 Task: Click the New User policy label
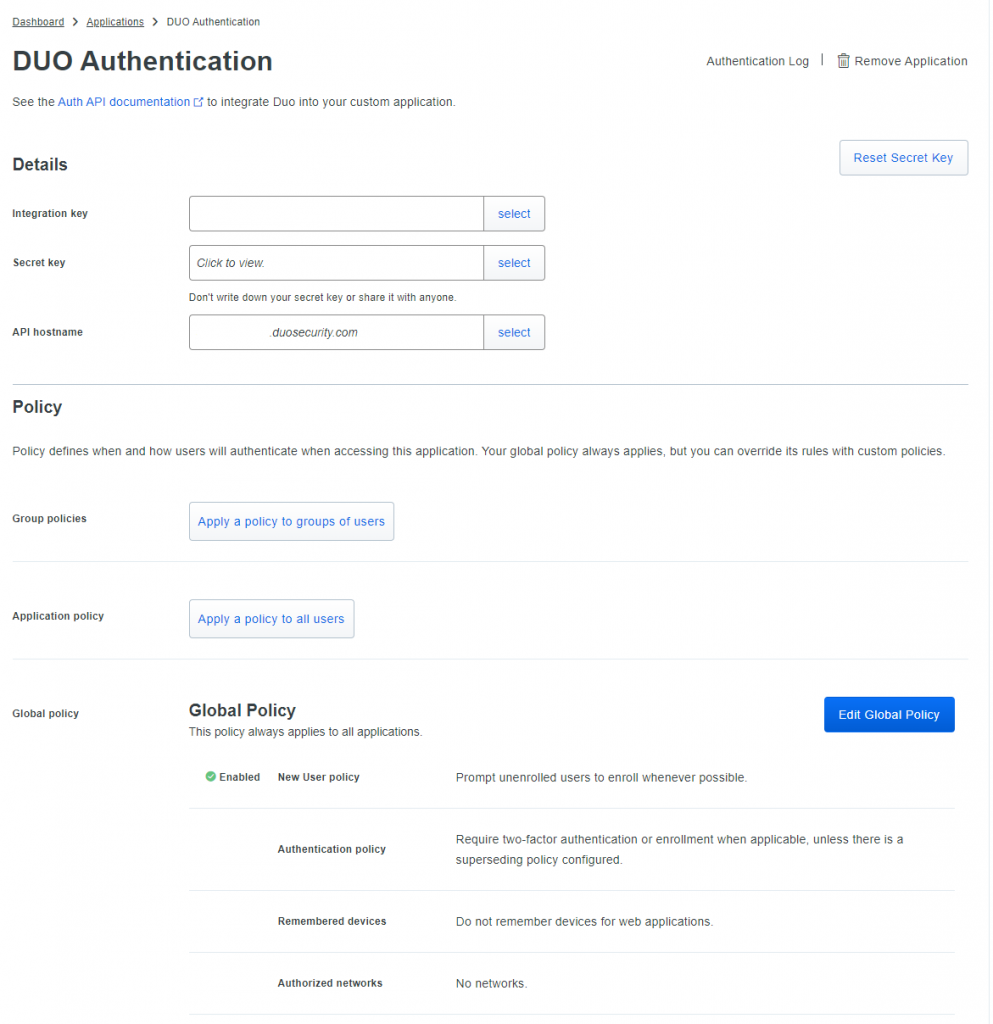[319, 777]
